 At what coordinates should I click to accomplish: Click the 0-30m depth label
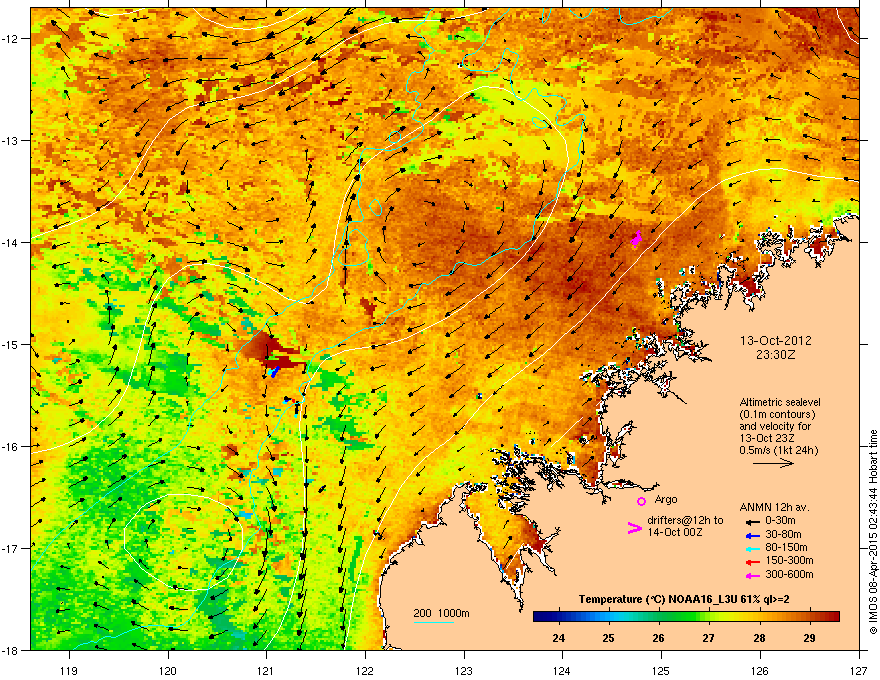pos(780,521)
